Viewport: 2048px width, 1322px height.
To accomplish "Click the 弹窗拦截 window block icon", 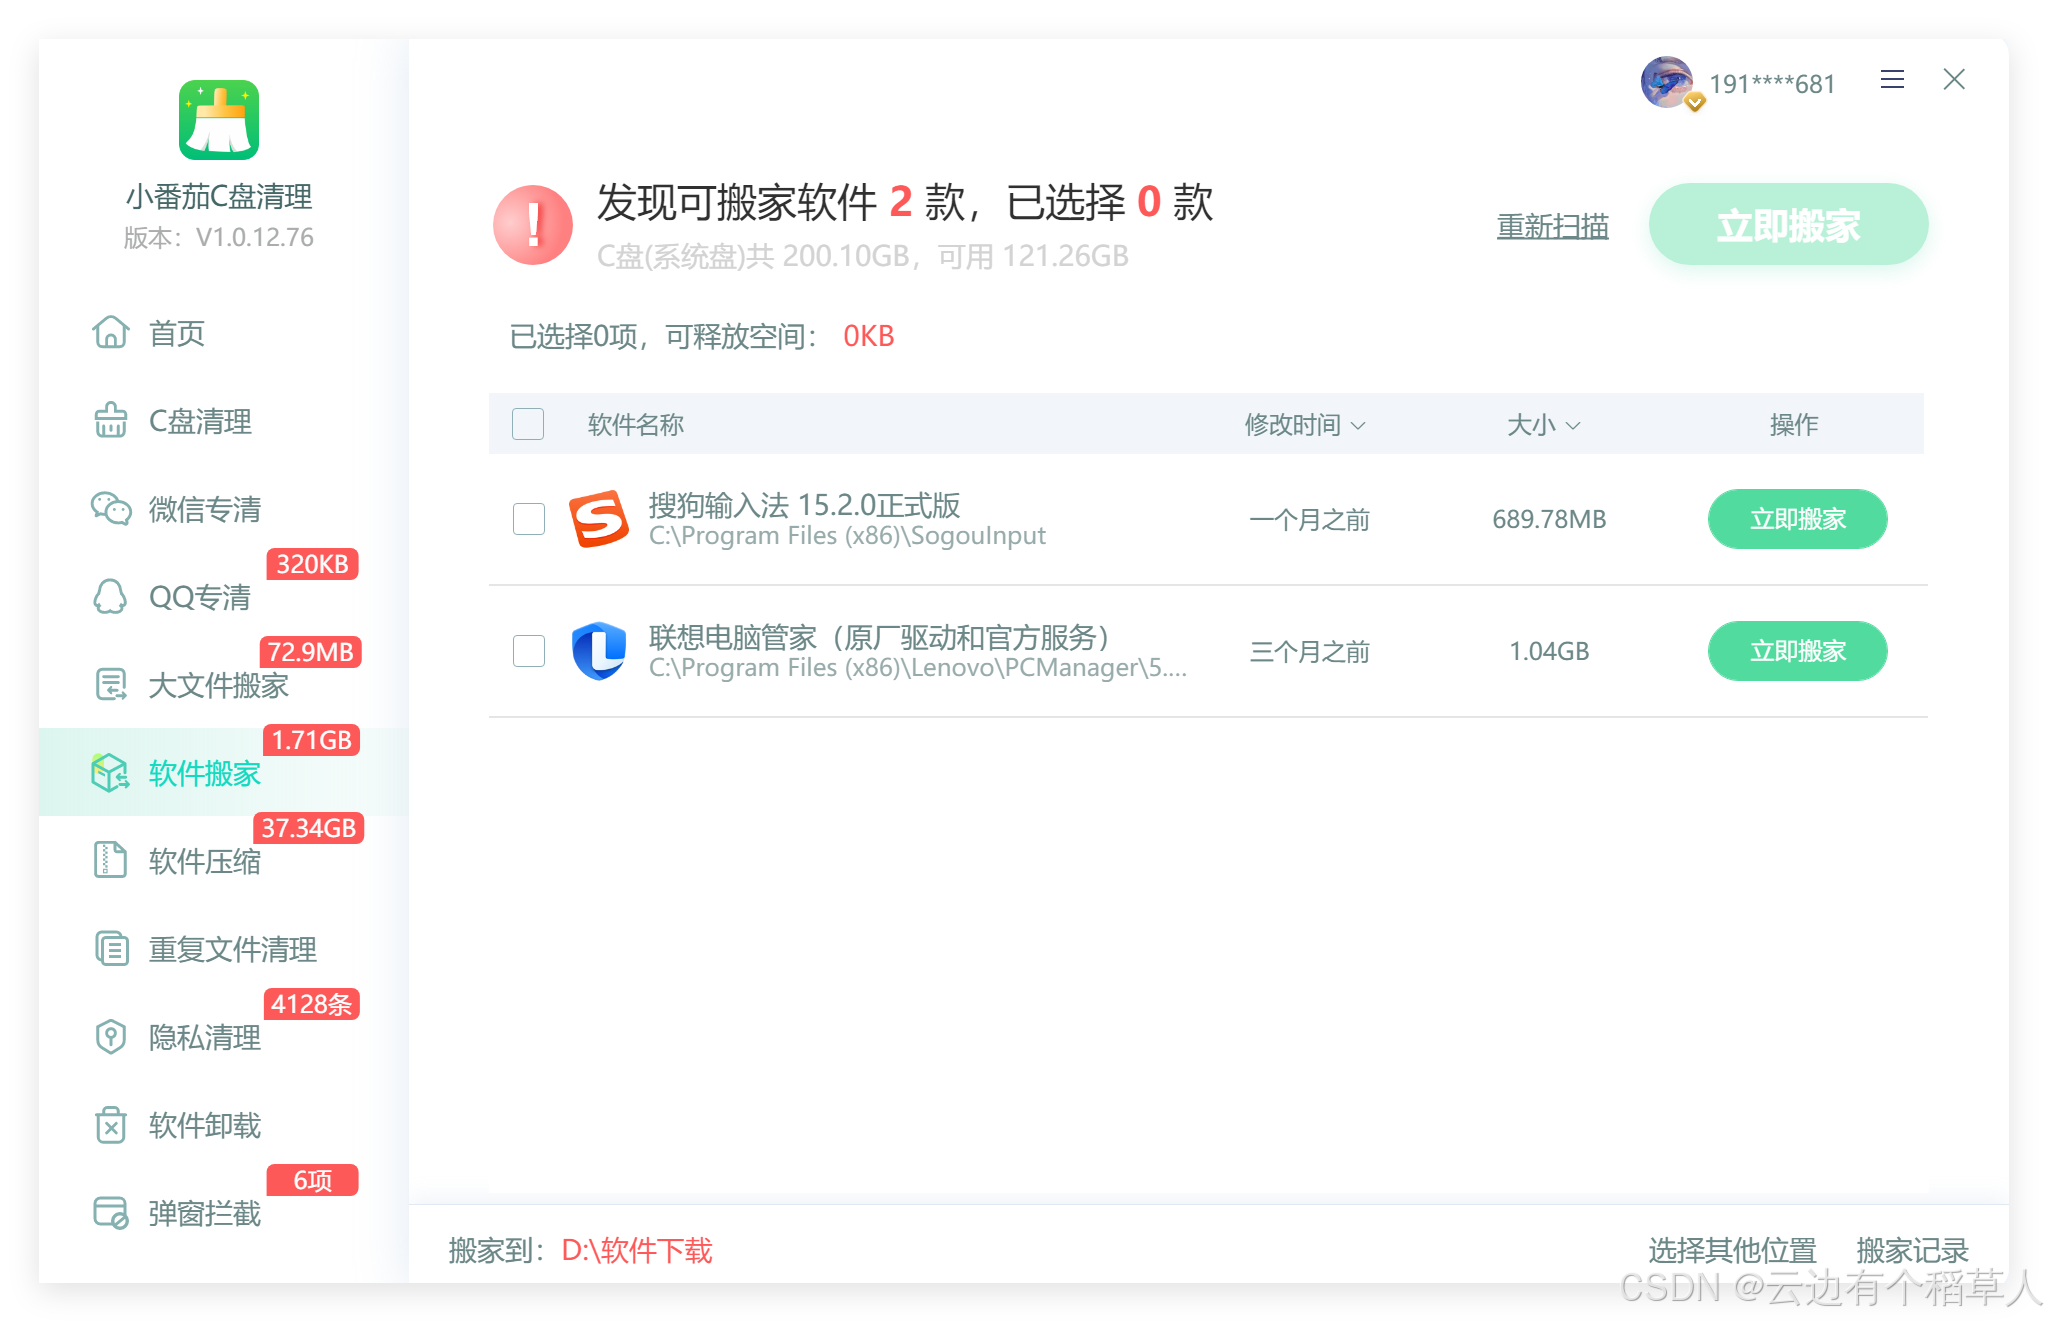I will click(x=111, y=1213).
